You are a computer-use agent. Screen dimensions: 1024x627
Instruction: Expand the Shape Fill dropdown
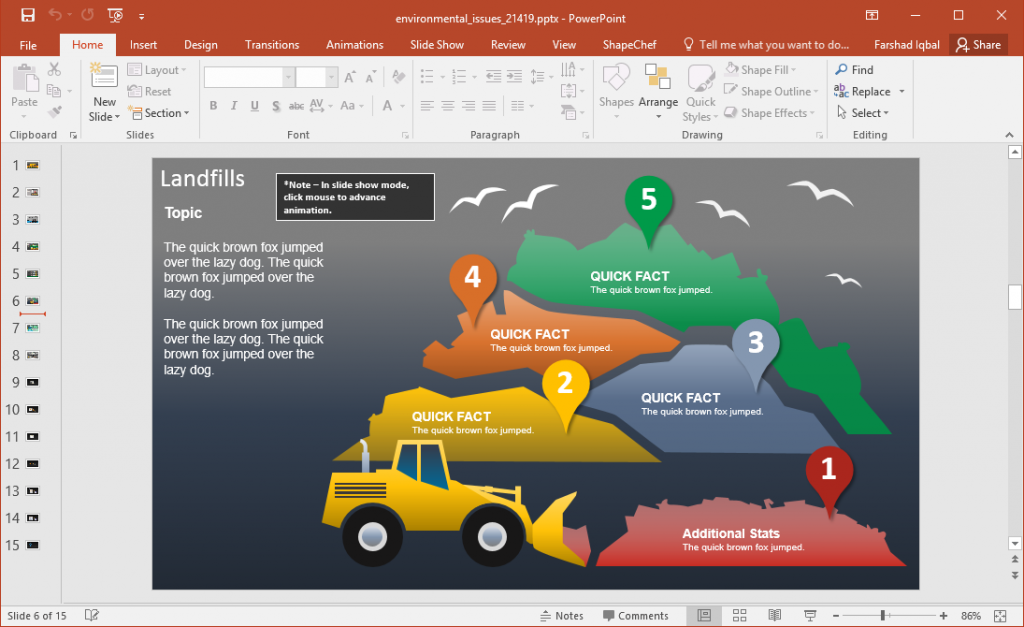pos(793,69)
